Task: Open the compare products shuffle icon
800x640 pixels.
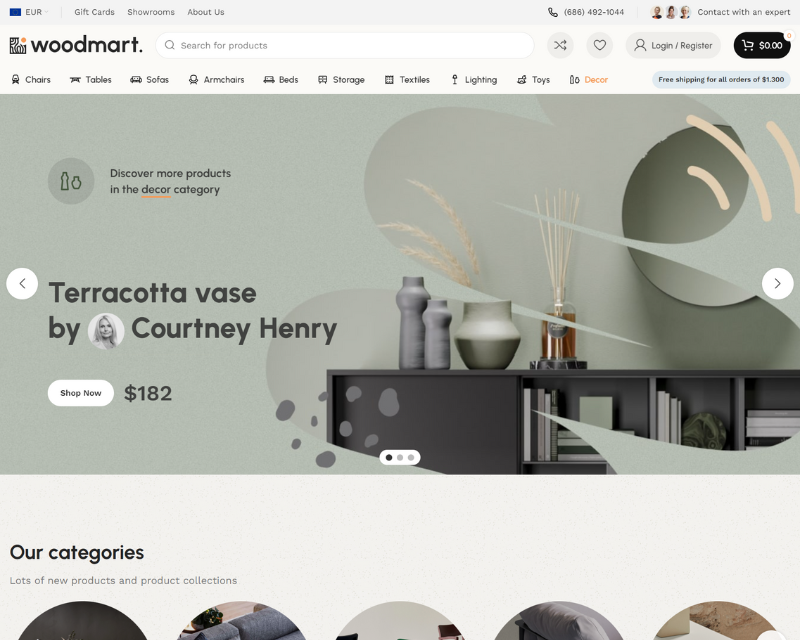Action: (x=560, y=45)
